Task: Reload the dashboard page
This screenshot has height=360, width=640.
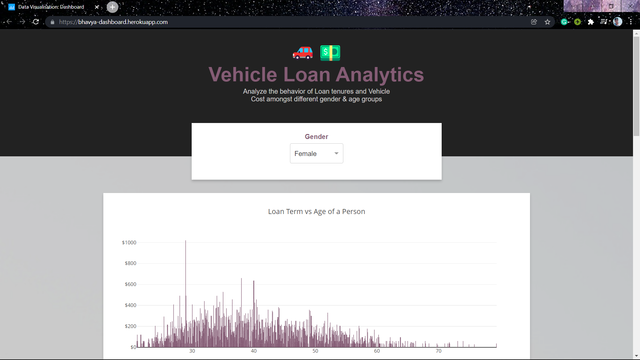Action: pyautogui.click(x=36, y=22)
